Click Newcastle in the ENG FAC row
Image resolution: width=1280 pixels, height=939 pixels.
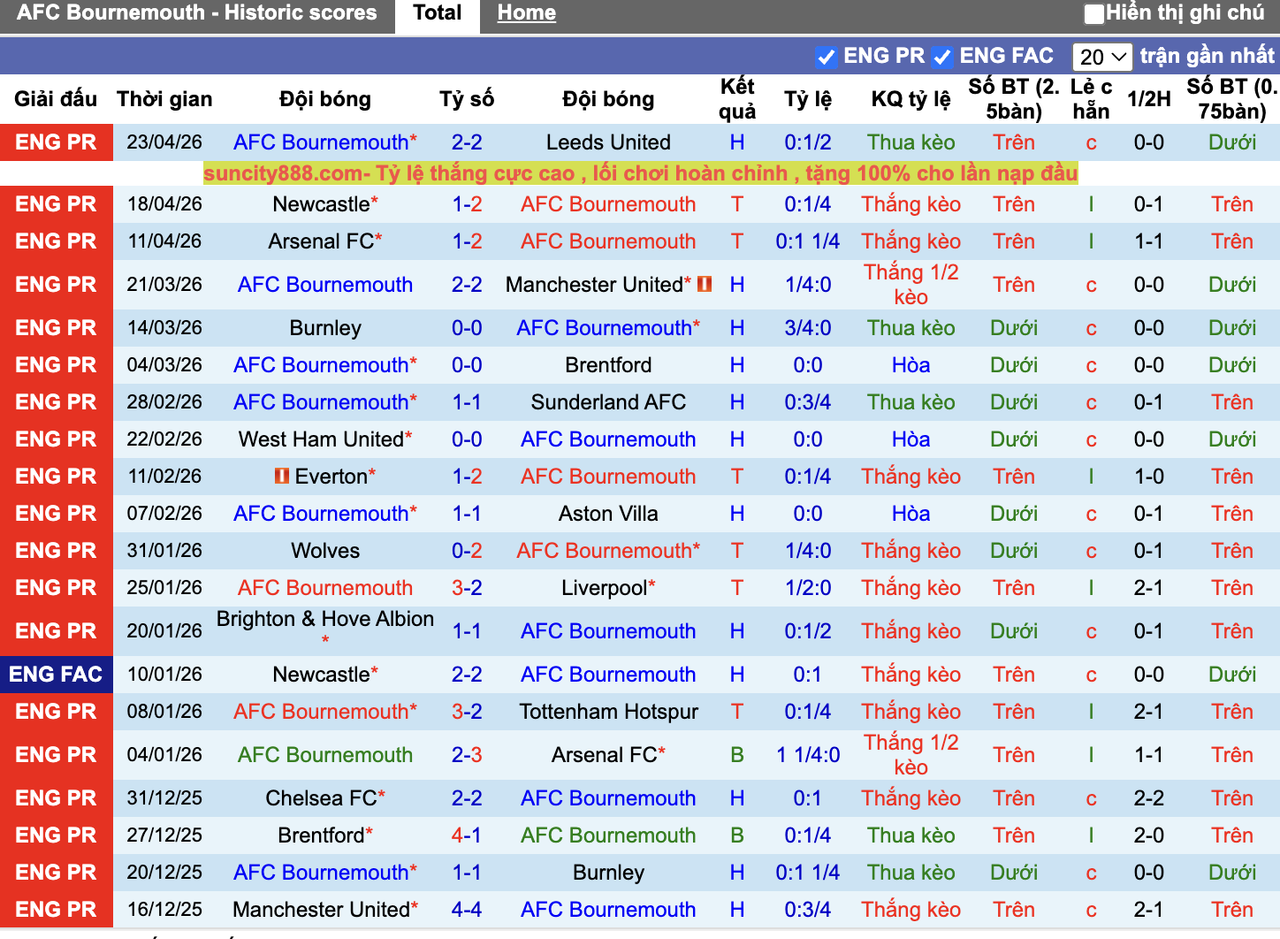pos(321,674)
